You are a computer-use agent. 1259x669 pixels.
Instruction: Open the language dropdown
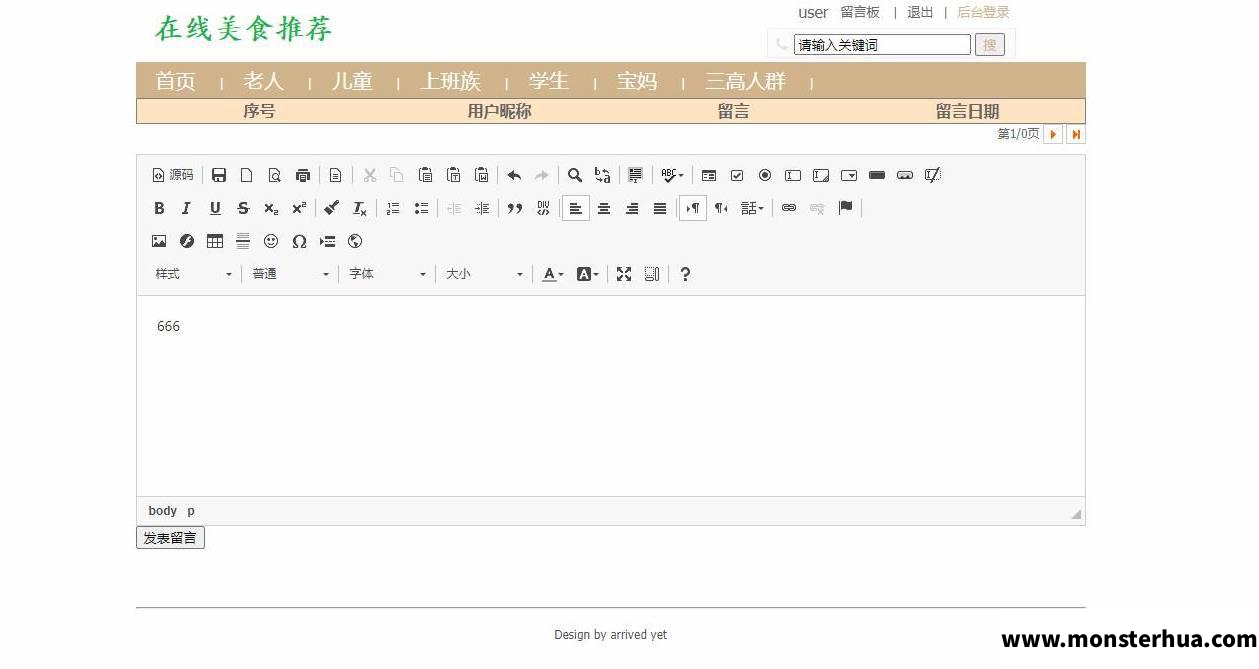752,208
